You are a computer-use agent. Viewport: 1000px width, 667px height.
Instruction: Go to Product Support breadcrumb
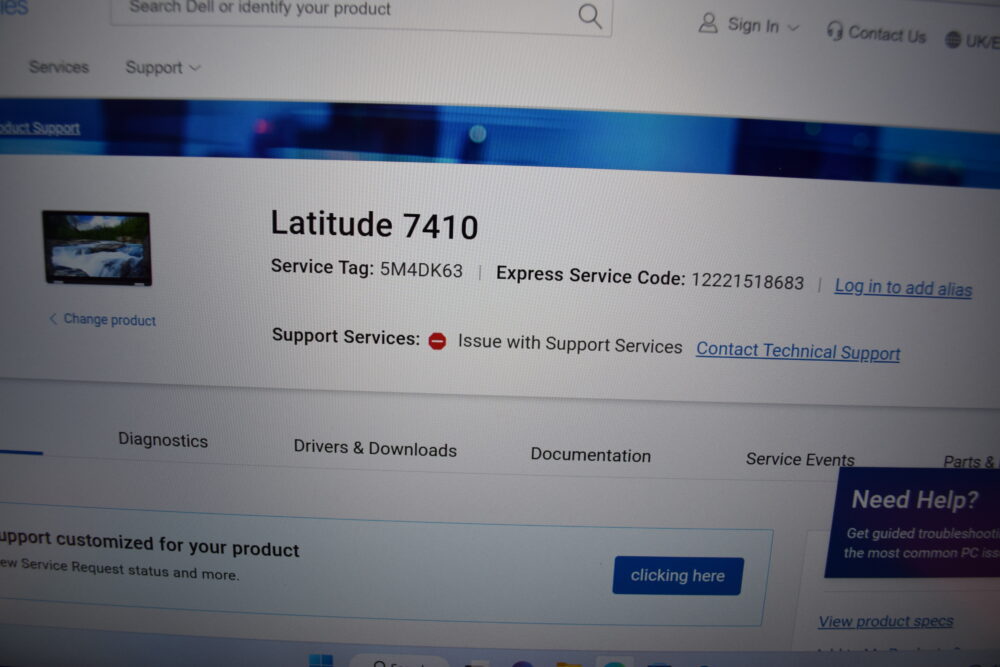pyautogui.click(x=40, y=128)
